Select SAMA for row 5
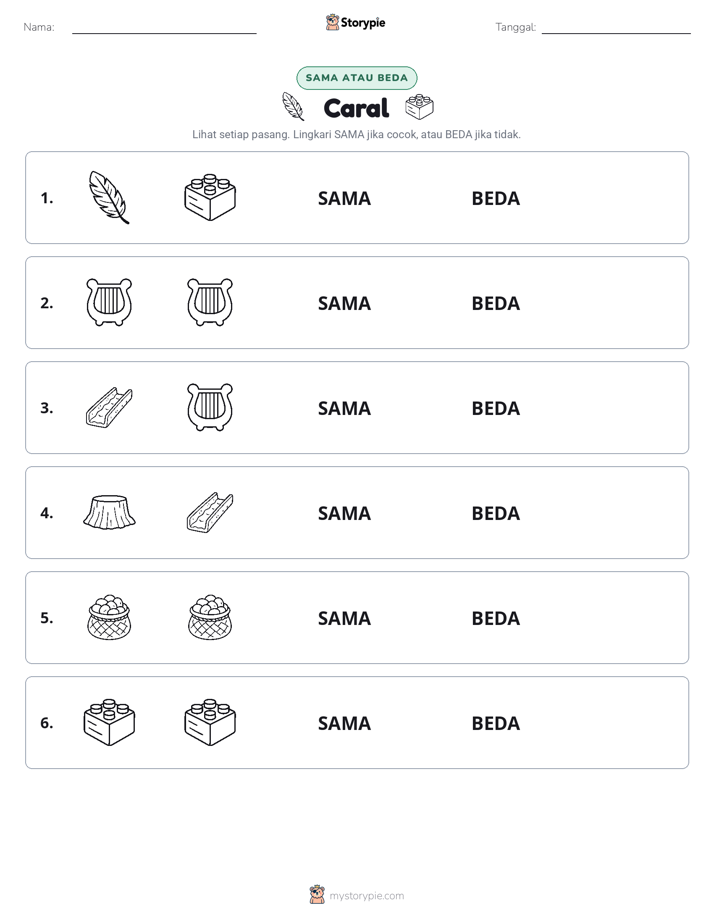 click(x=344, y=618)
